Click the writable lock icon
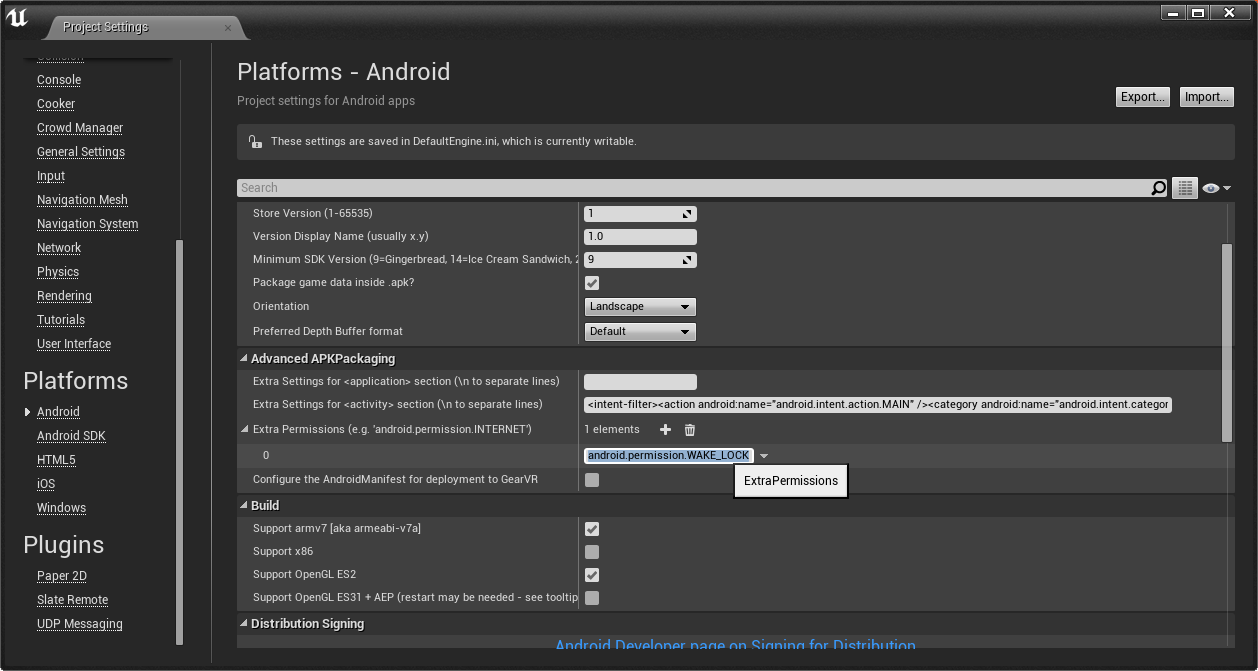1258x671 pixels. point(255,142)
